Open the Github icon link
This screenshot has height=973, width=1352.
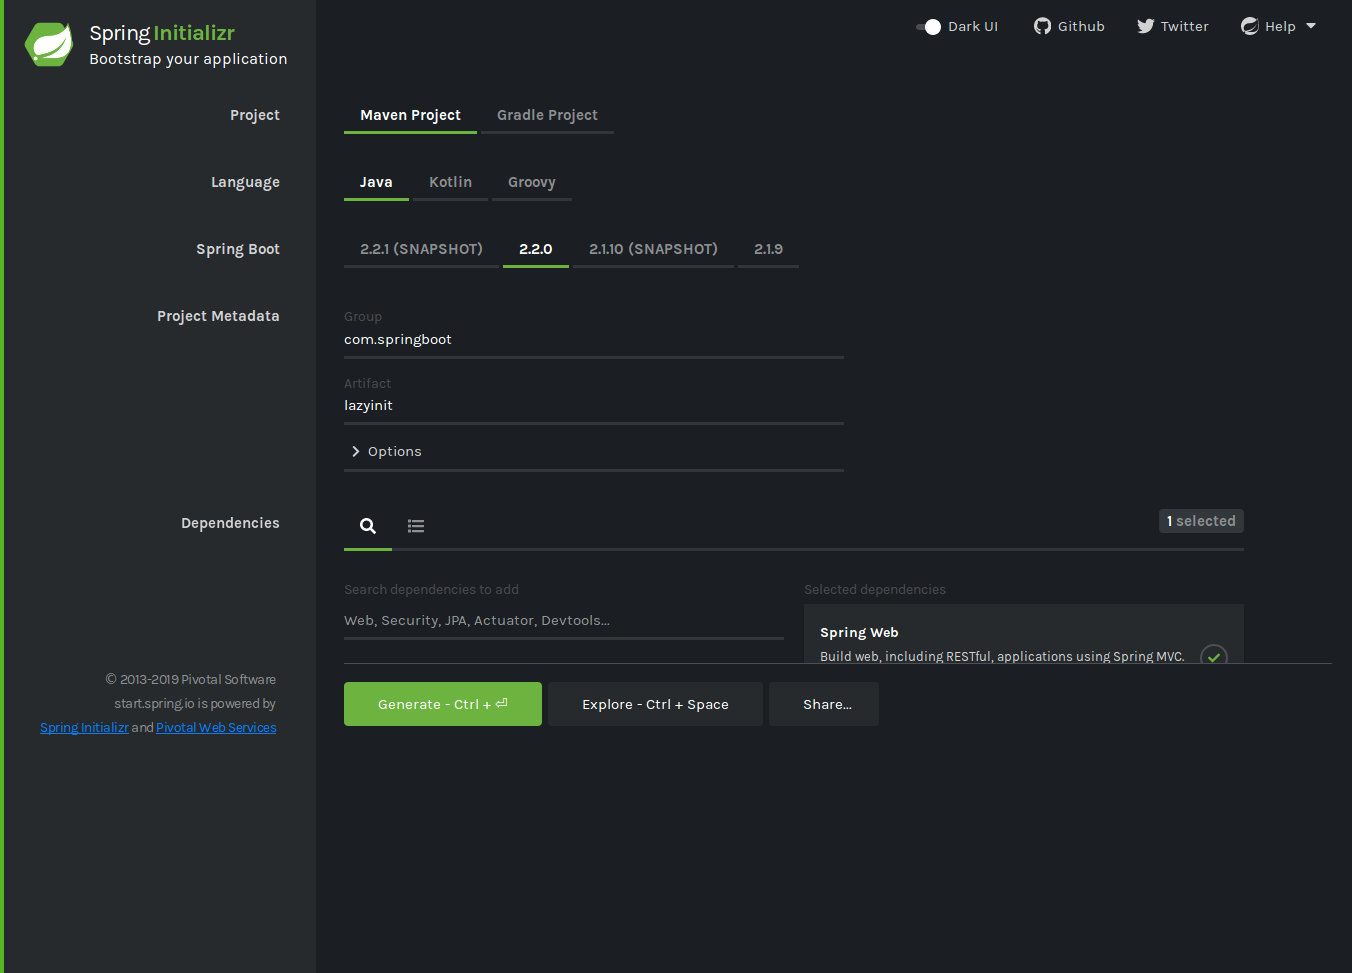pyautogui.click(x=1042, y=26)
